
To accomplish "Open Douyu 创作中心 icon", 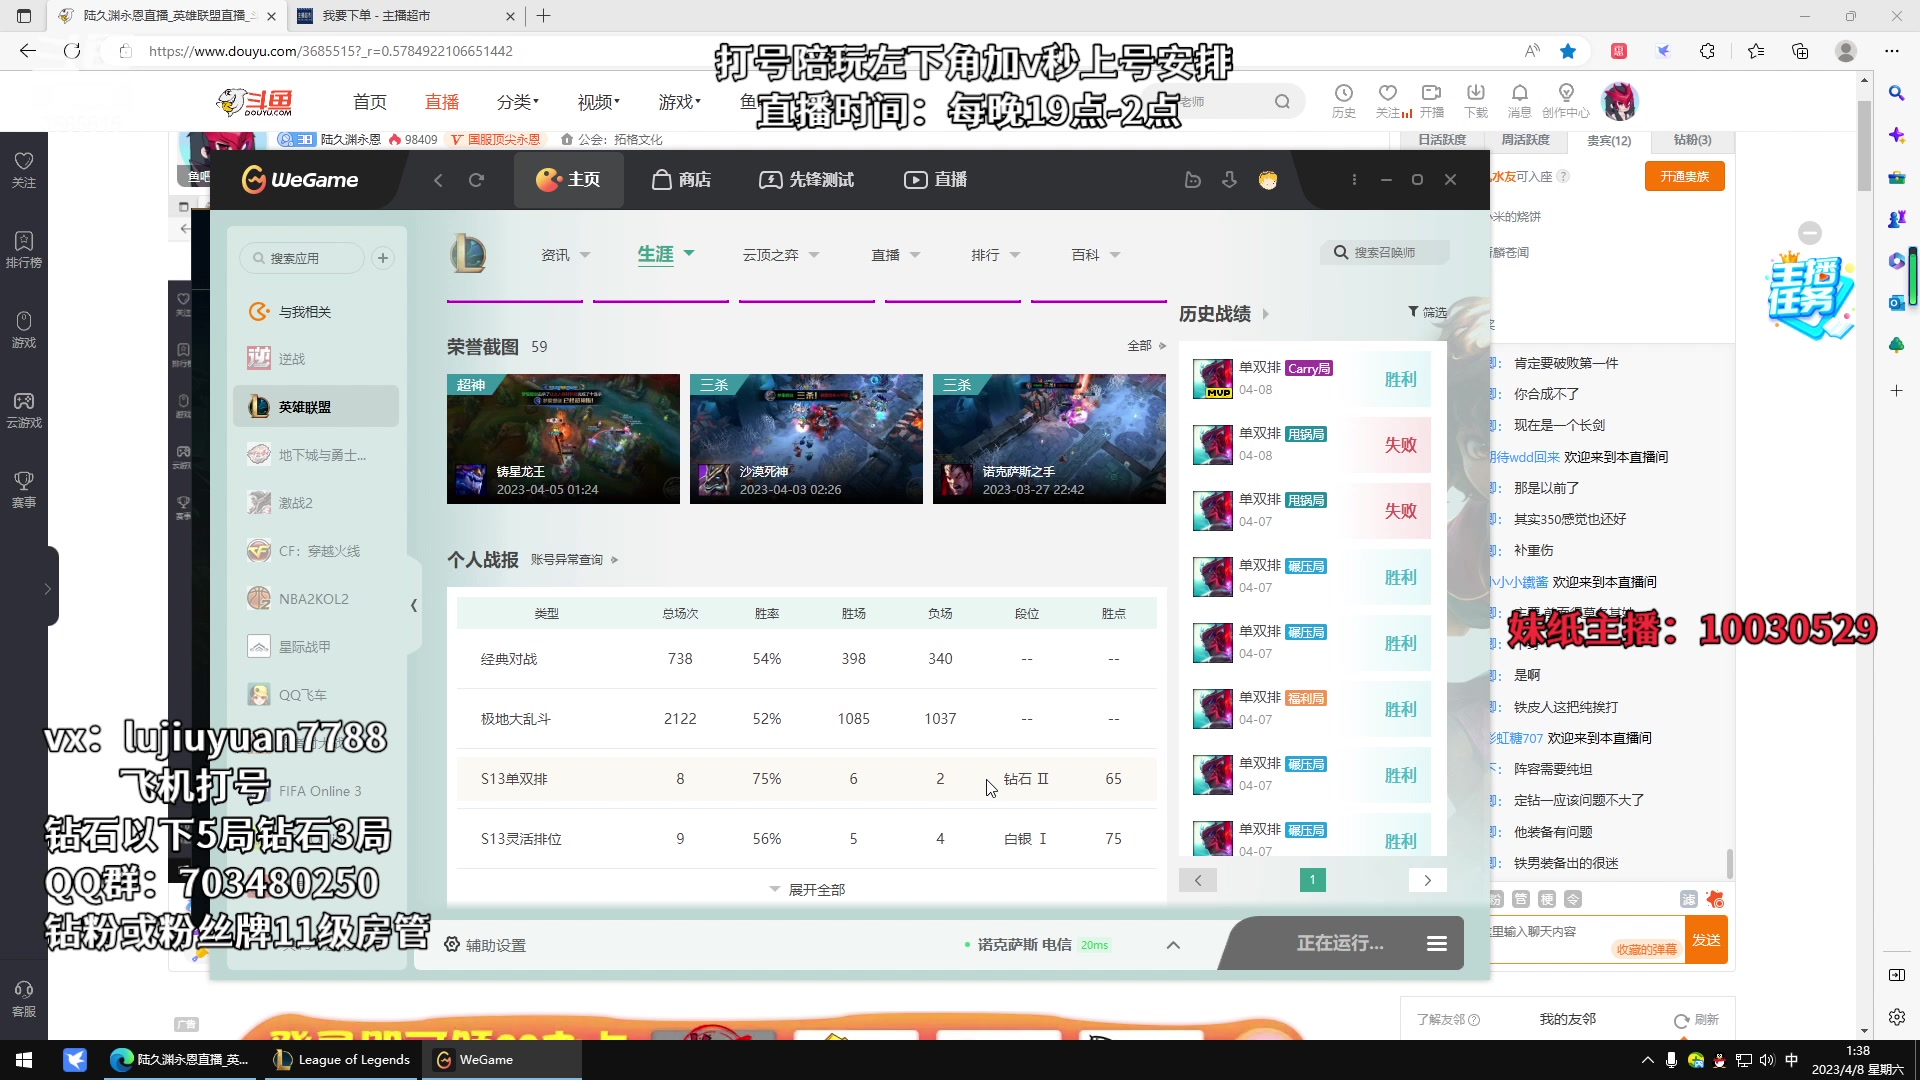I will [1566, 100].
